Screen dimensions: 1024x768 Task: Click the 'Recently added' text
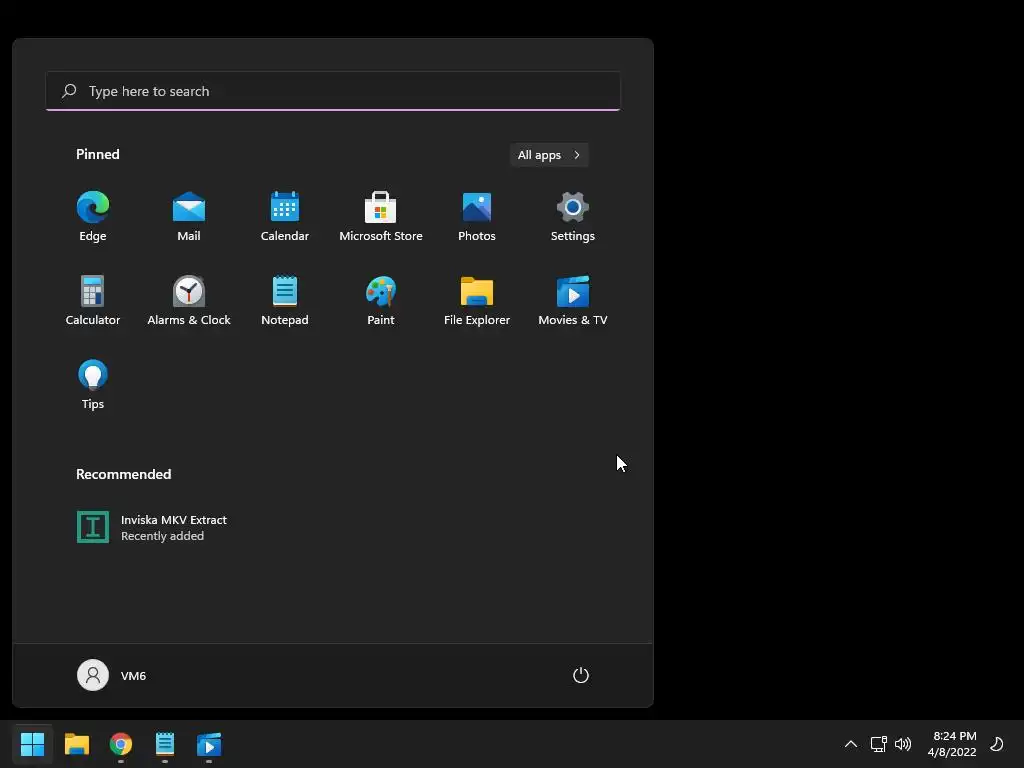162,536
